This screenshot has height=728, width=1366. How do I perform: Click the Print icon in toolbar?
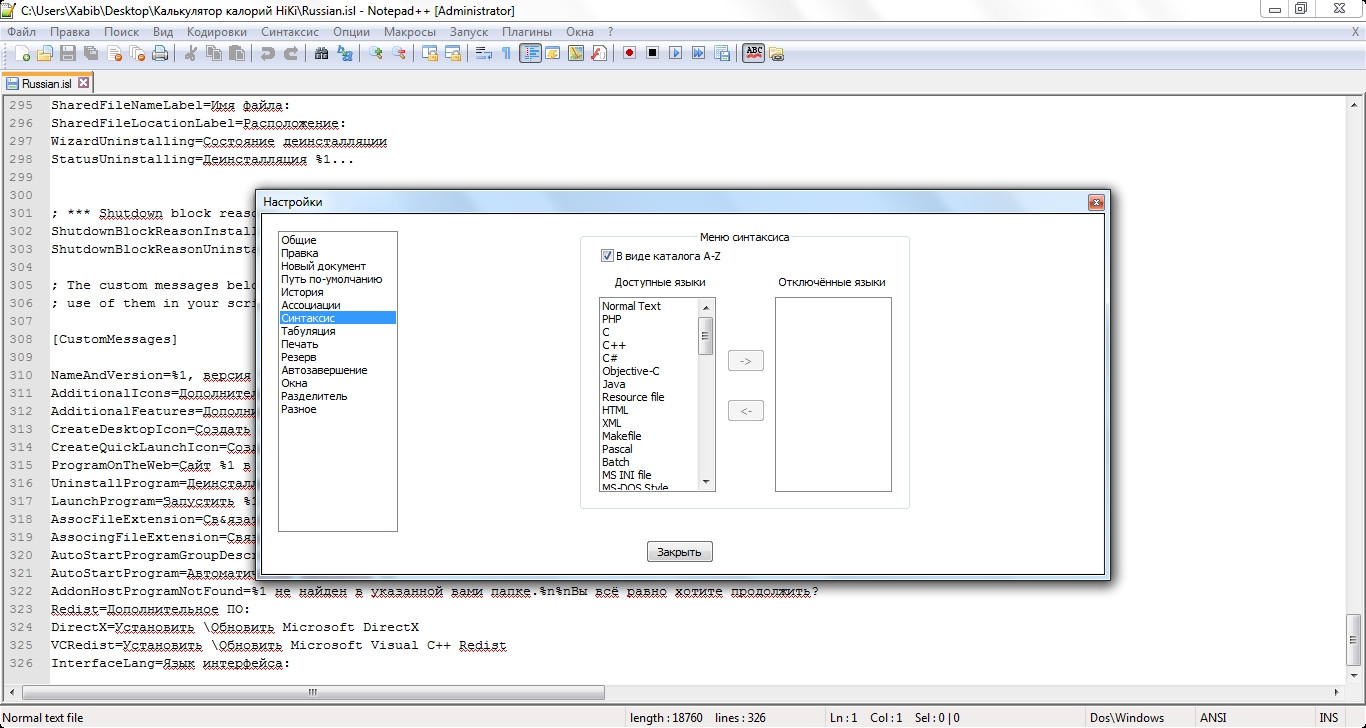click(160, 54)
